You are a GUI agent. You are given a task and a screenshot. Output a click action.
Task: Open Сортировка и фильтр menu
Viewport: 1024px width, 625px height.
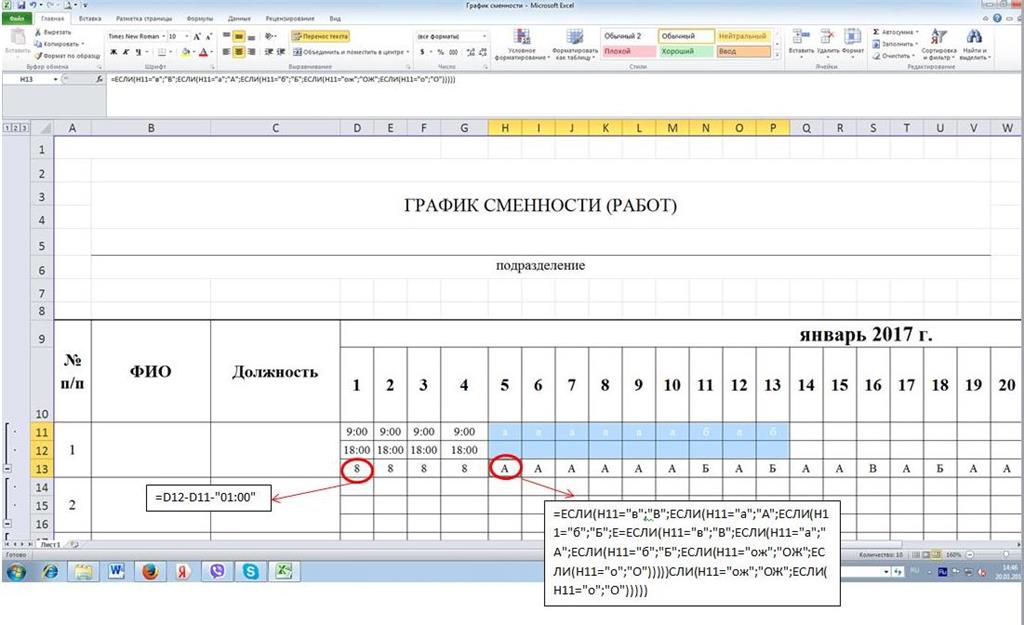click(x=938, y=44)
